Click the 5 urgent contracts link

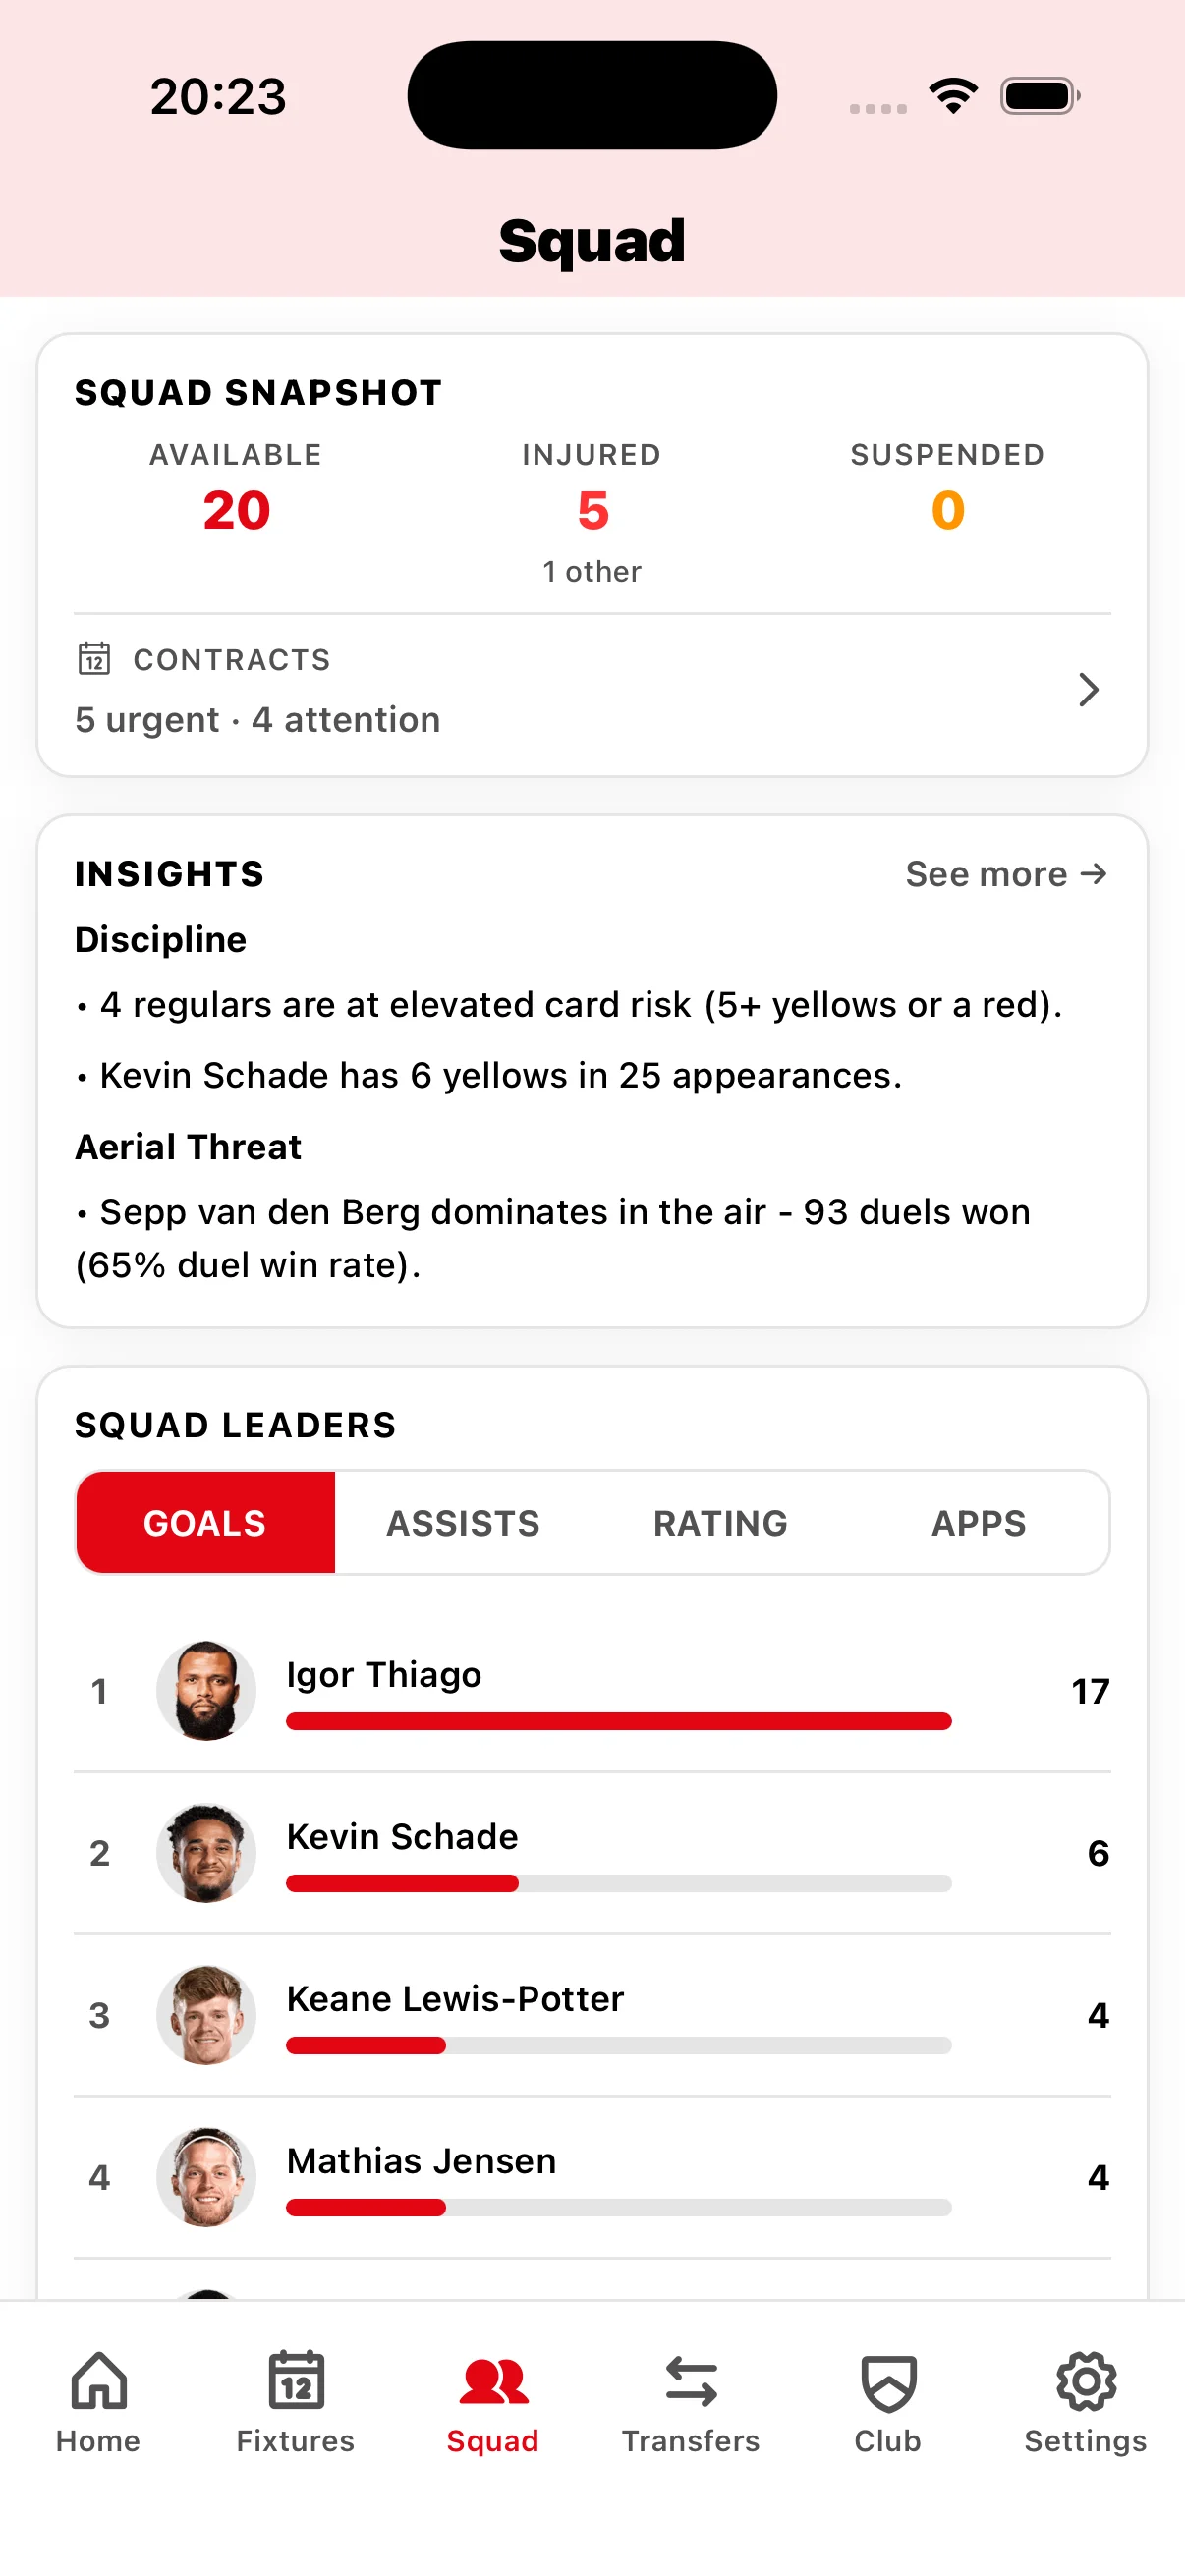[x=146, y=719]
